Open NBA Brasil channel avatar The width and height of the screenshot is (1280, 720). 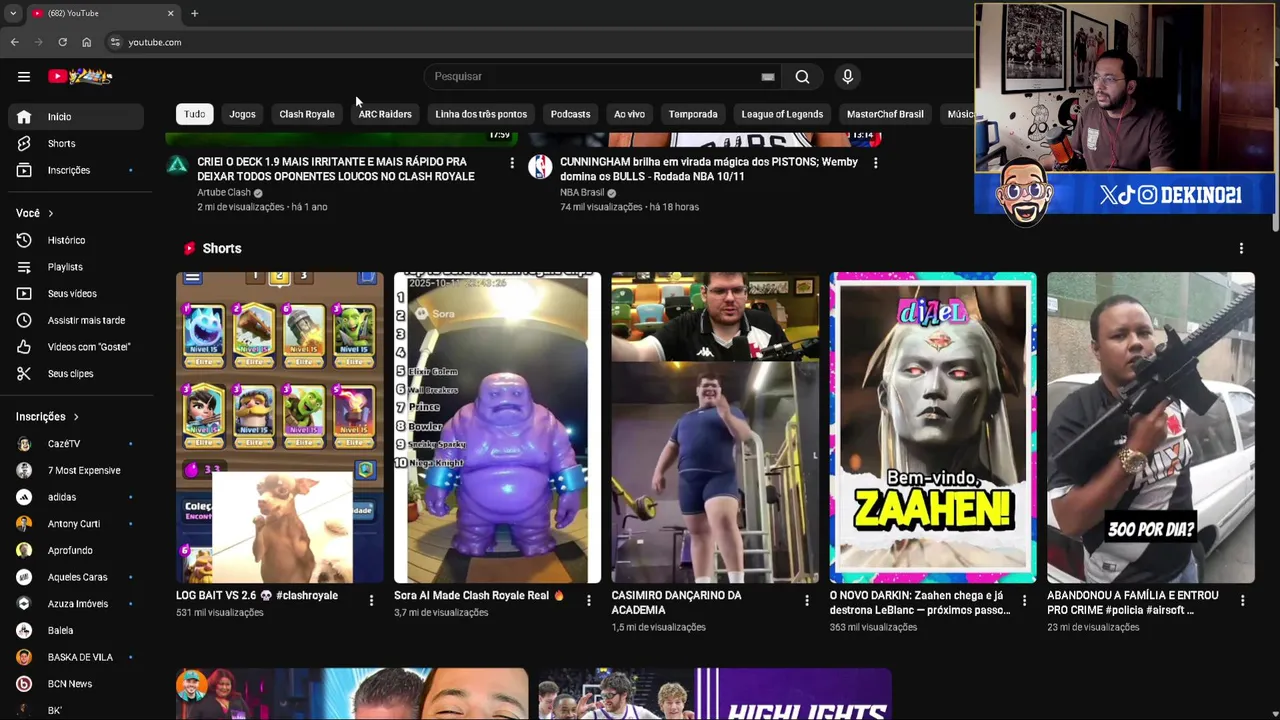pos(540,166)
